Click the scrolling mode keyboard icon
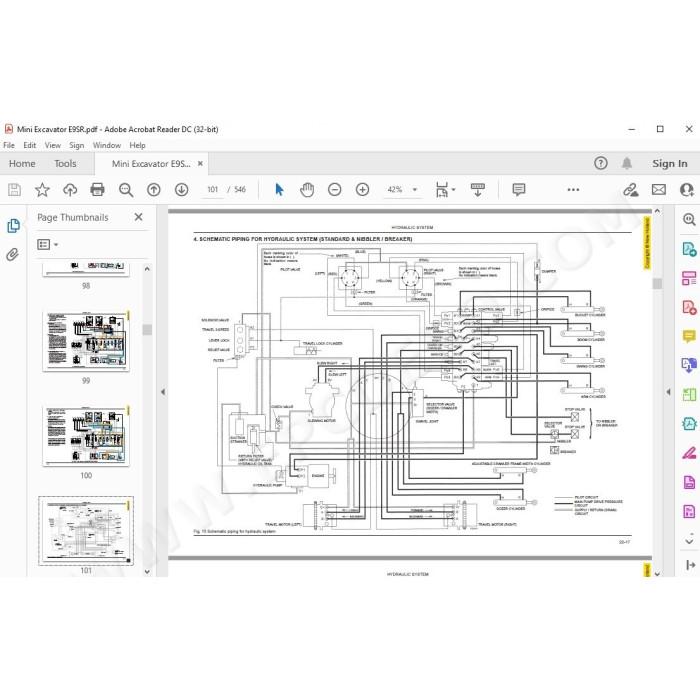The width and height of the screenshot is (700, 700). tap(478, 190)
